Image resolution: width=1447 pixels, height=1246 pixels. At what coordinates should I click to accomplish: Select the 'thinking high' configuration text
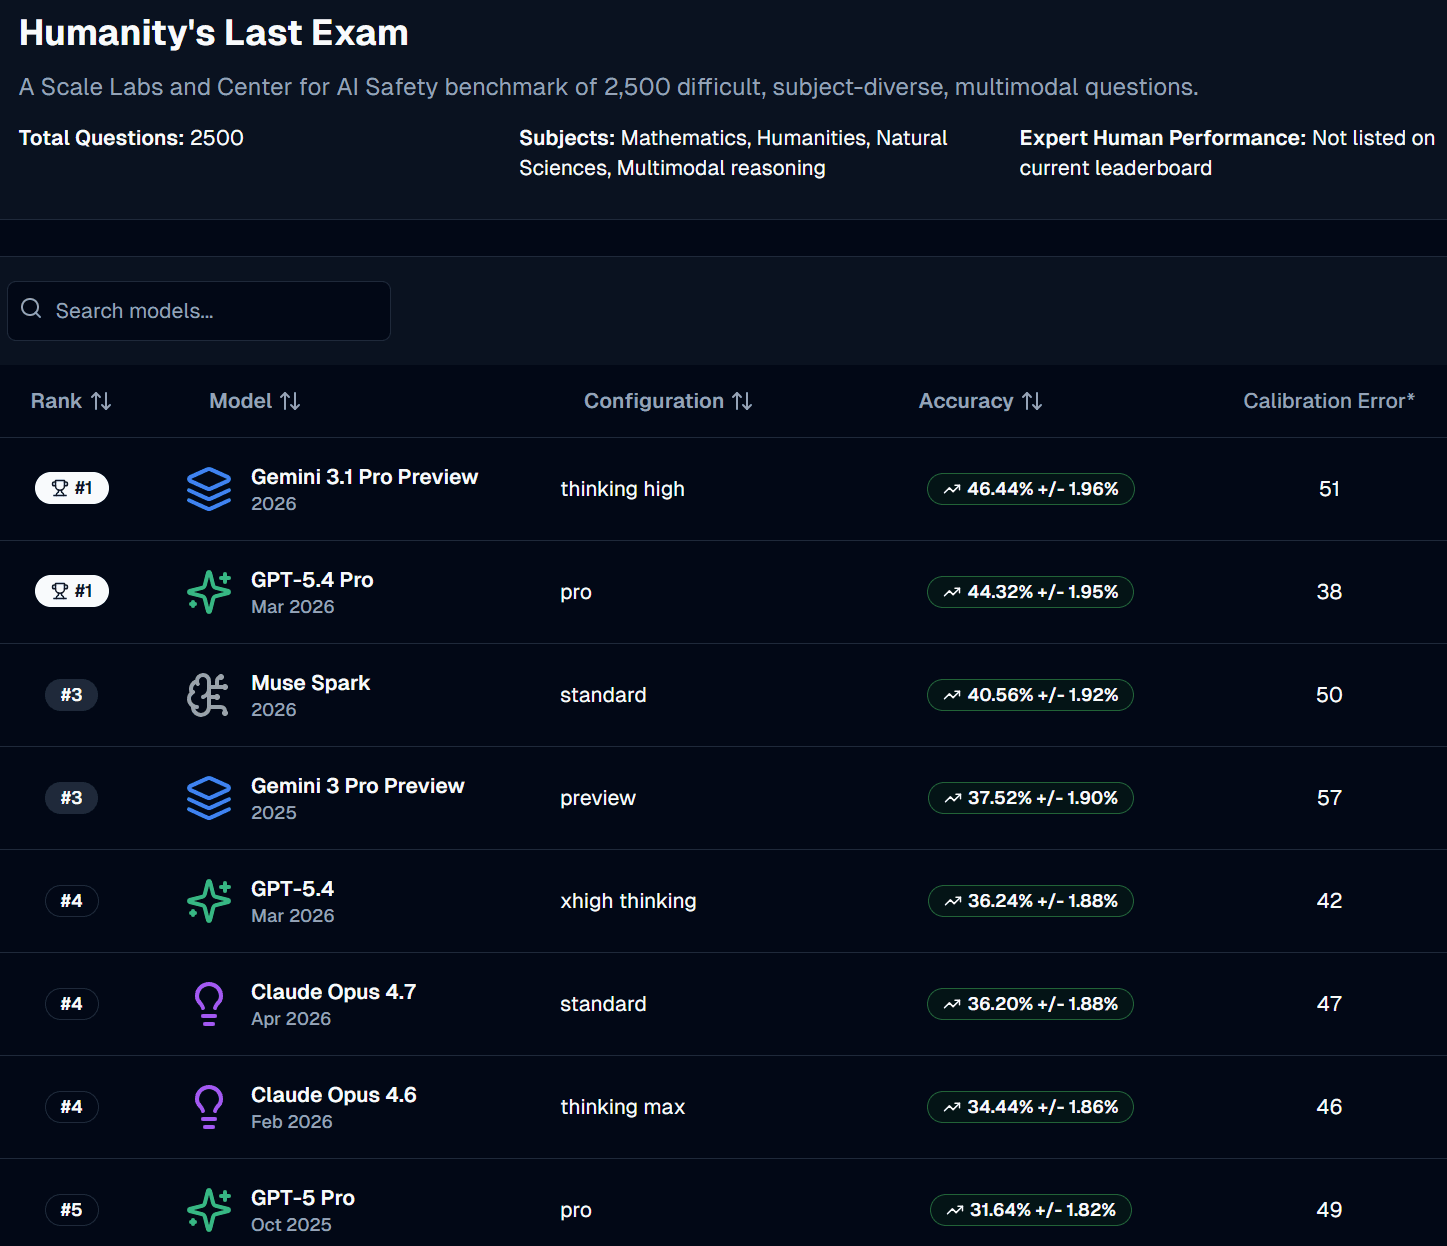pos(622,489)
